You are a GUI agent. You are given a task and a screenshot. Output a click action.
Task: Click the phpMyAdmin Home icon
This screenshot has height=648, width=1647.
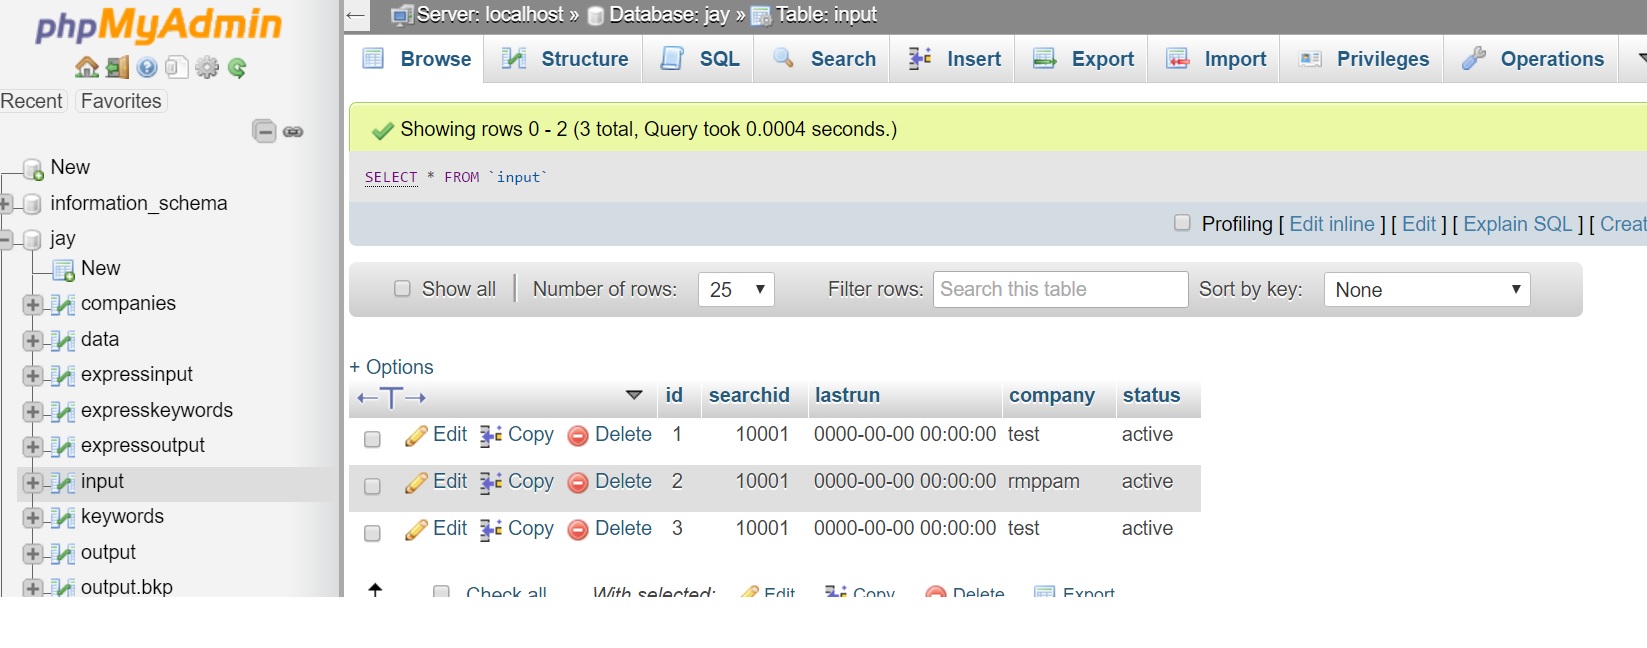pos(87,67)
